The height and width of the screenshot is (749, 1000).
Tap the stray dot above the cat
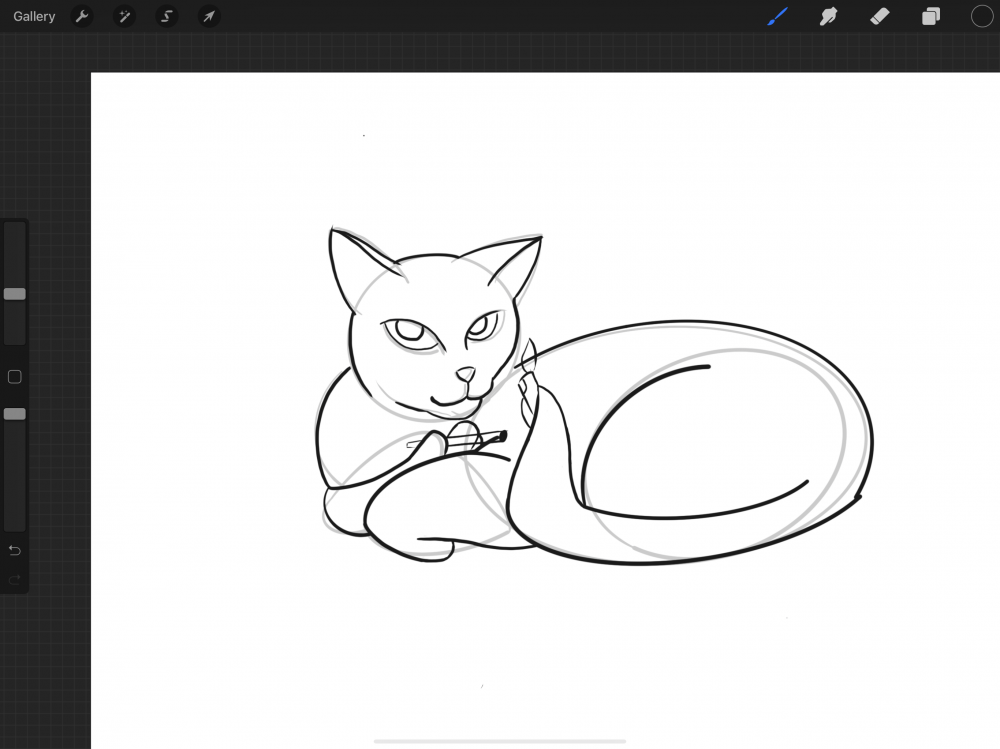(x=364, y=135)
